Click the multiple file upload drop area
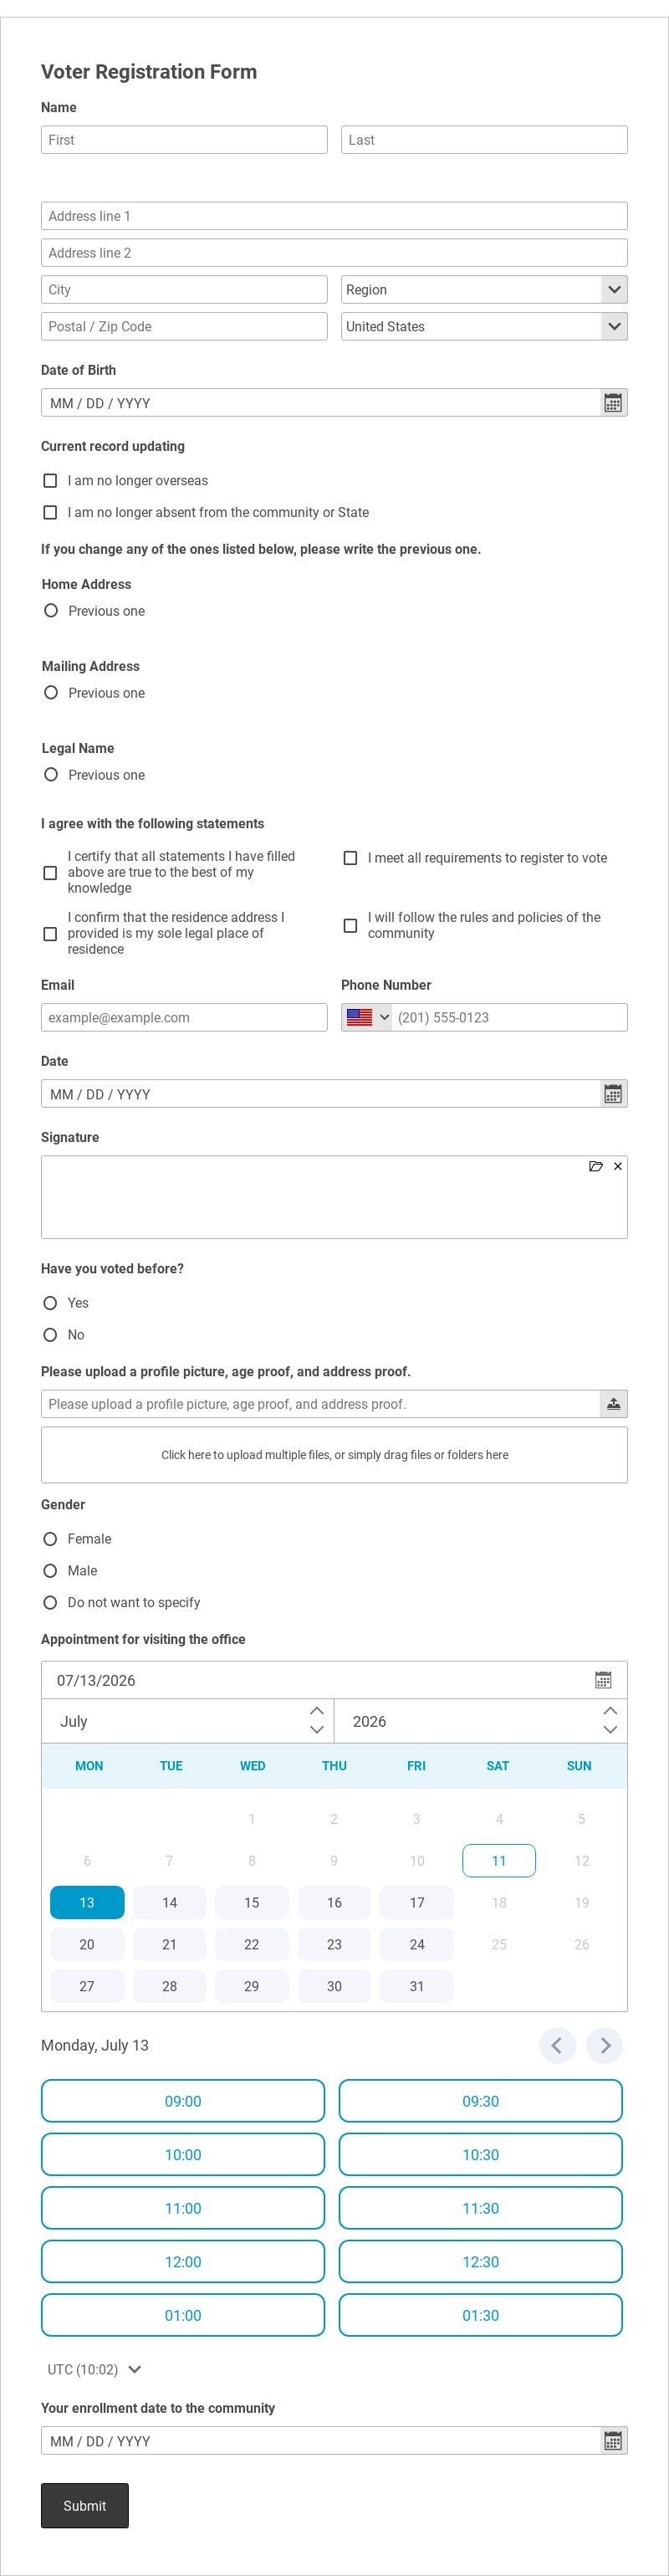This screenshot has height=2576, width=669. 334,1455
